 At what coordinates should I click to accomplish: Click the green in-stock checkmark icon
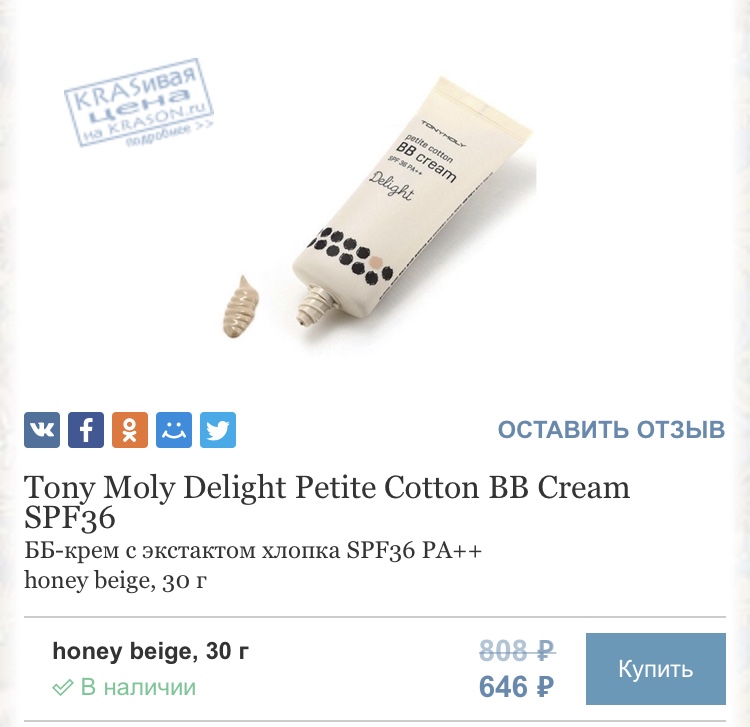pos(62,687)
